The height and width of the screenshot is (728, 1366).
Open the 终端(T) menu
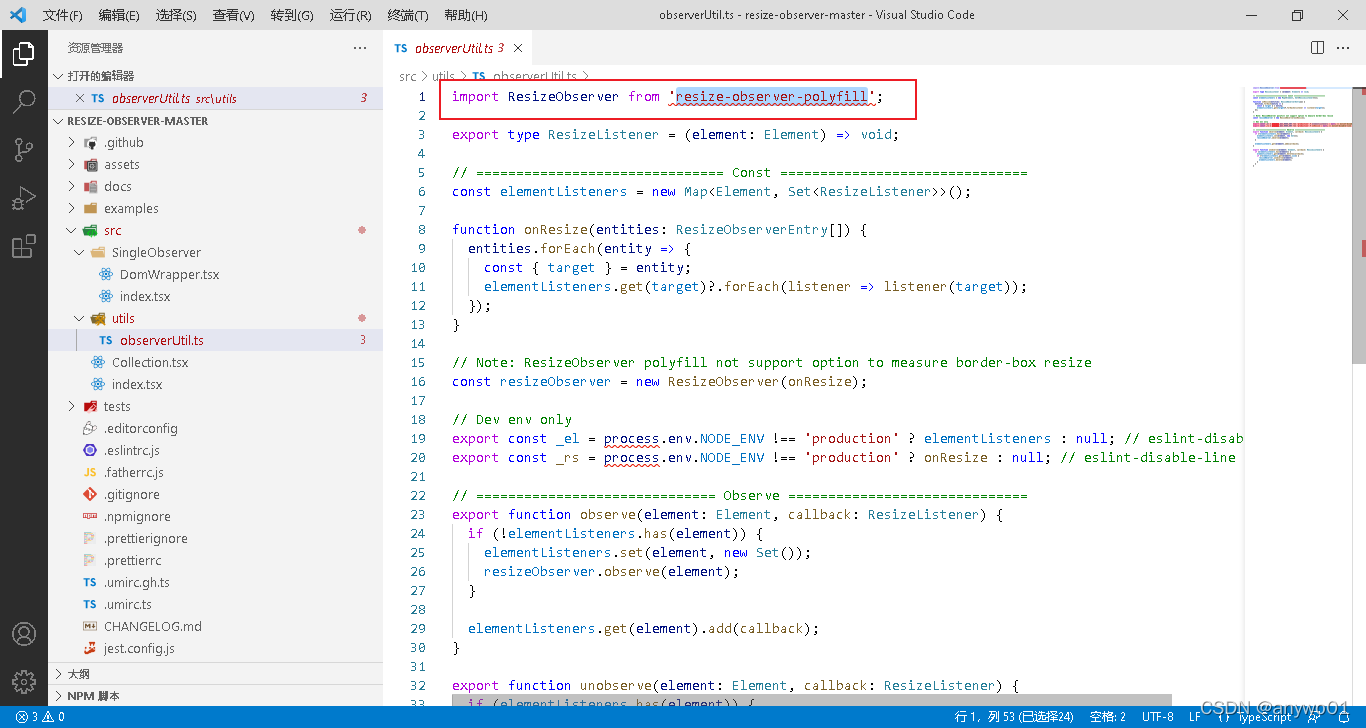coord(407,15)
